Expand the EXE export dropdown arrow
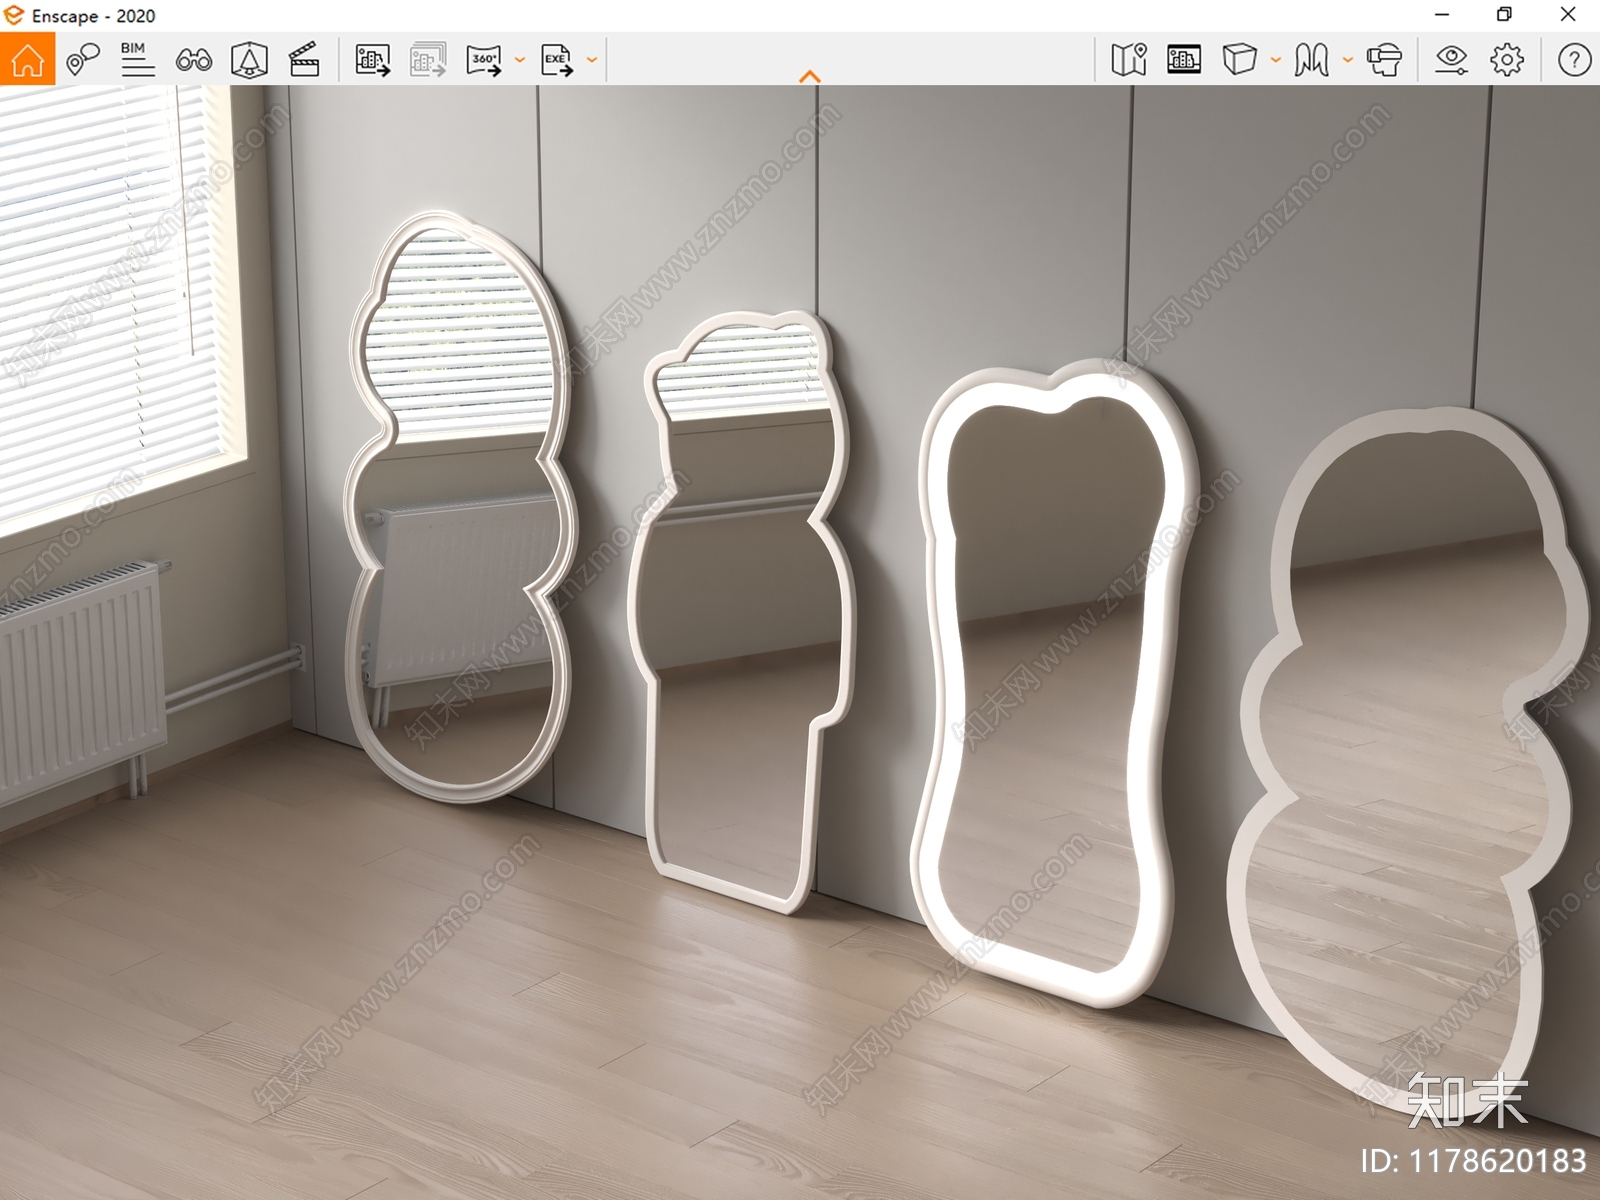 [x=592, y=60]
